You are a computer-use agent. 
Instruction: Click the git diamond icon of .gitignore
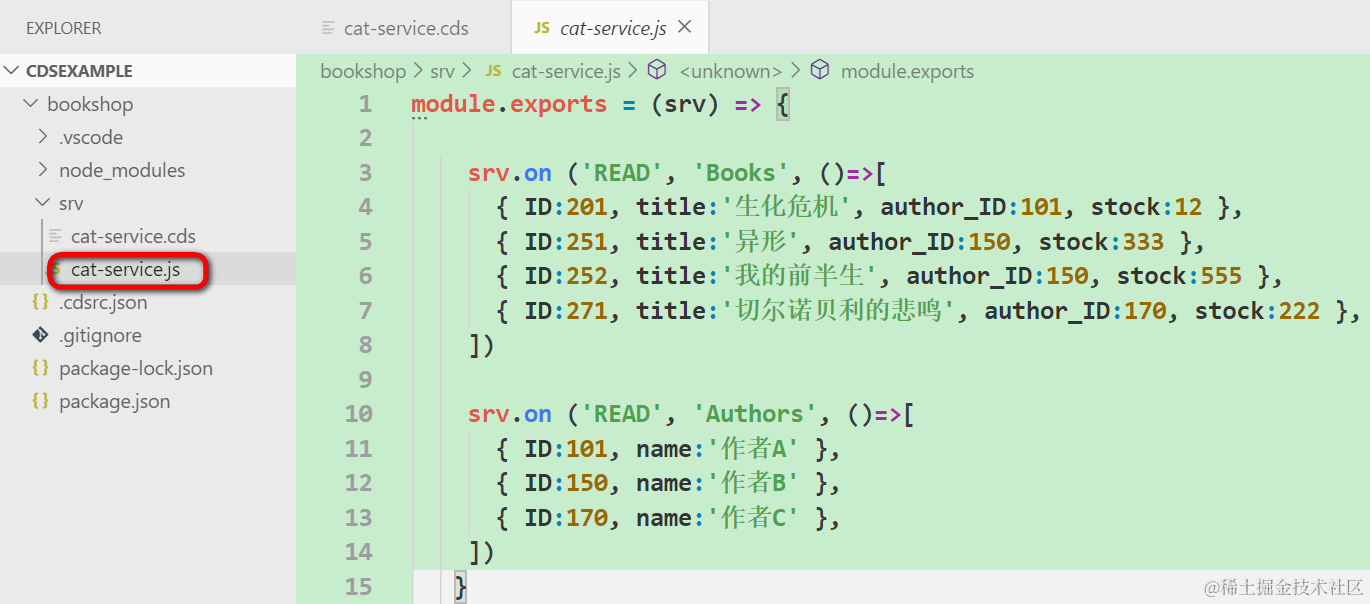(40, 335)
